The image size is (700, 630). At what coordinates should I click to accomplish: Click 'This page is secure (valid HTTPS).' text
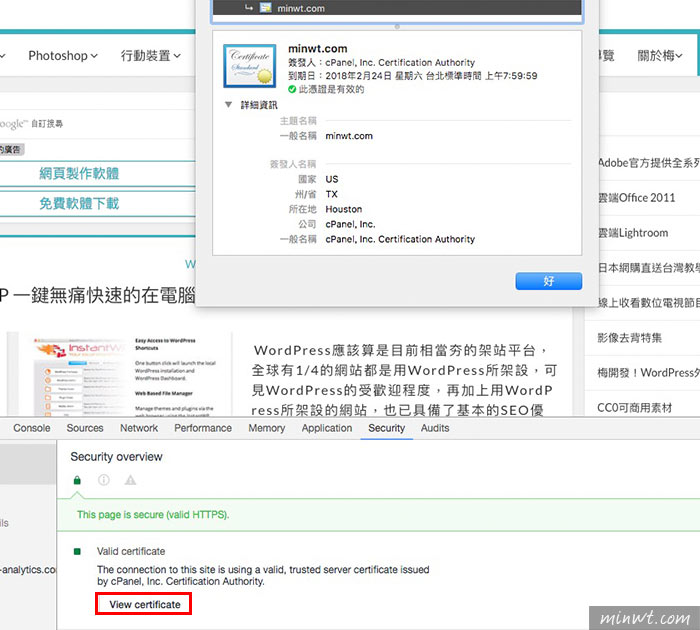point(153,515)
